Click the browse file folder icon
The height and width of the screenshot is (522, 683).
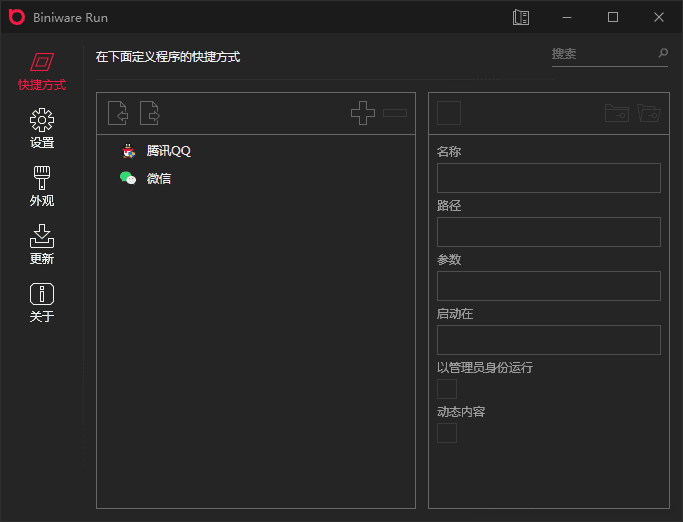[x=617, y=113]
